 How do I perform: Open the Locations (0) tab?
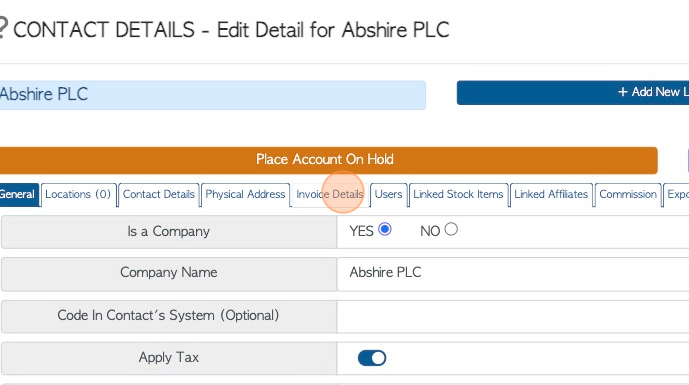78,194
